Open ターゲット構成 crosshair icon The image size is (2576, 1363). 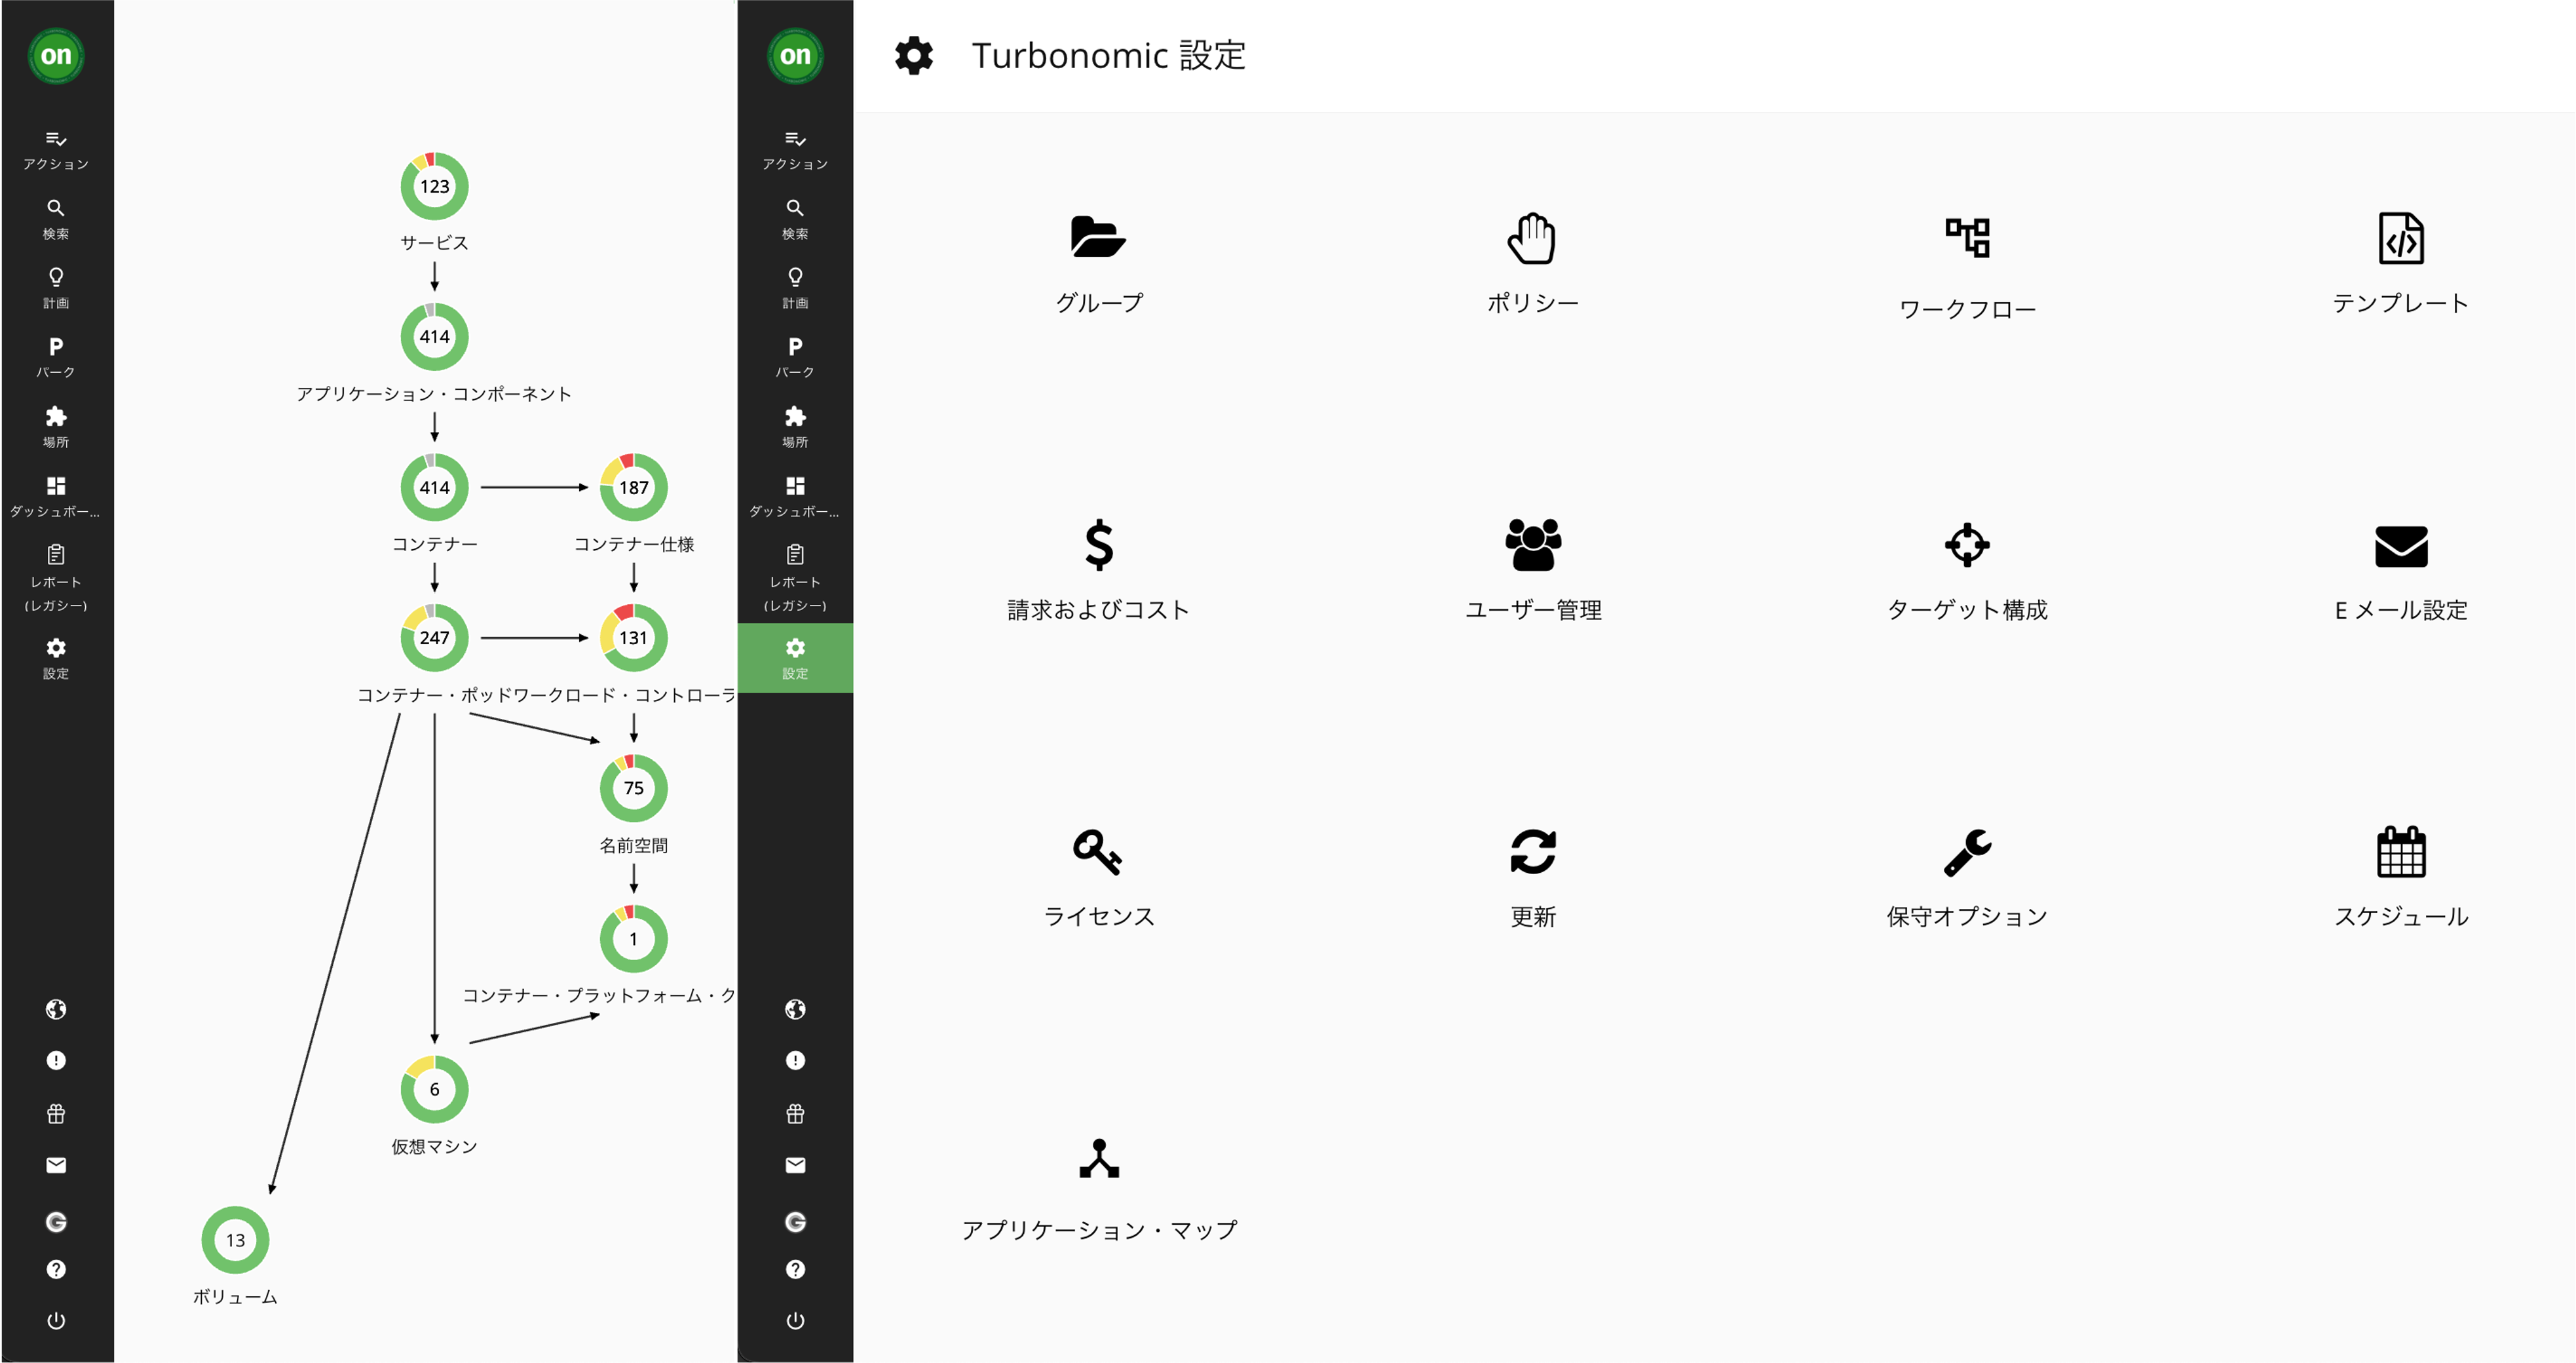click(1966, 545)
